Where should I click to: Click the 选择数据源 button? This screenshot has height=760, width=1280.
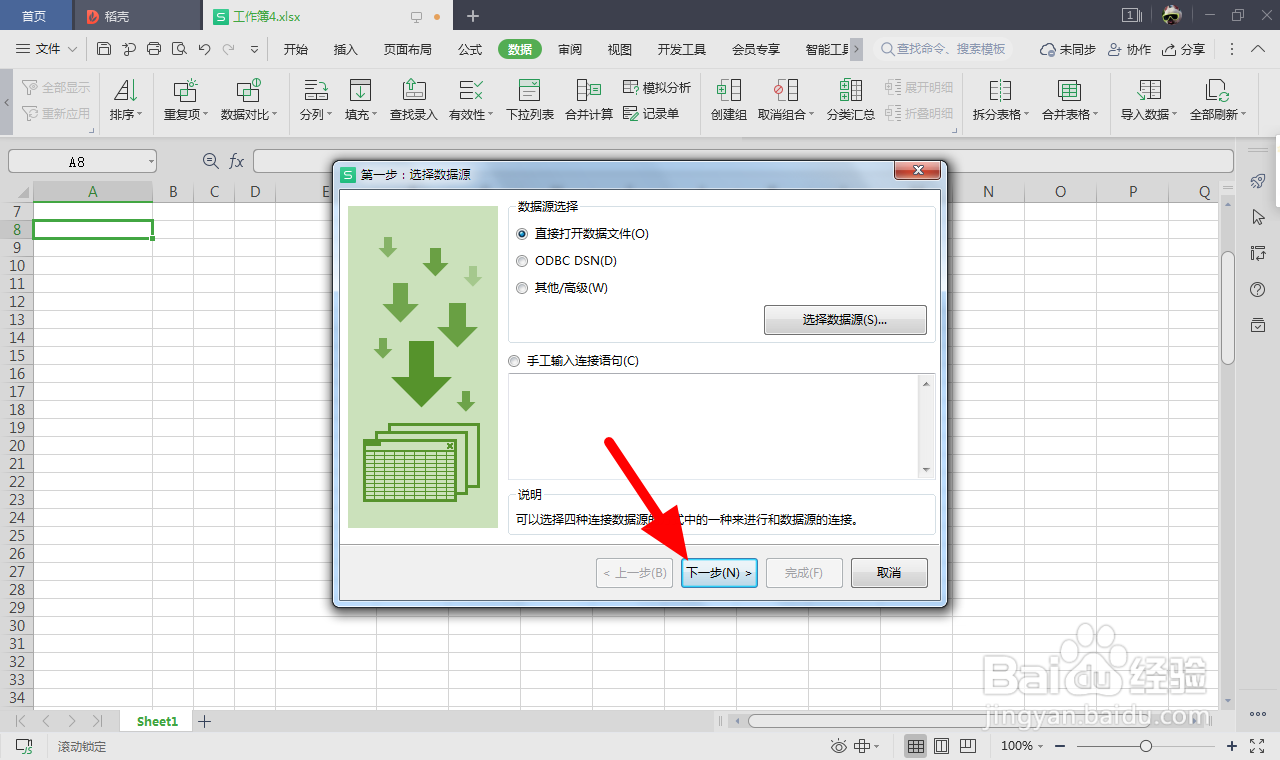click(845, 319)
